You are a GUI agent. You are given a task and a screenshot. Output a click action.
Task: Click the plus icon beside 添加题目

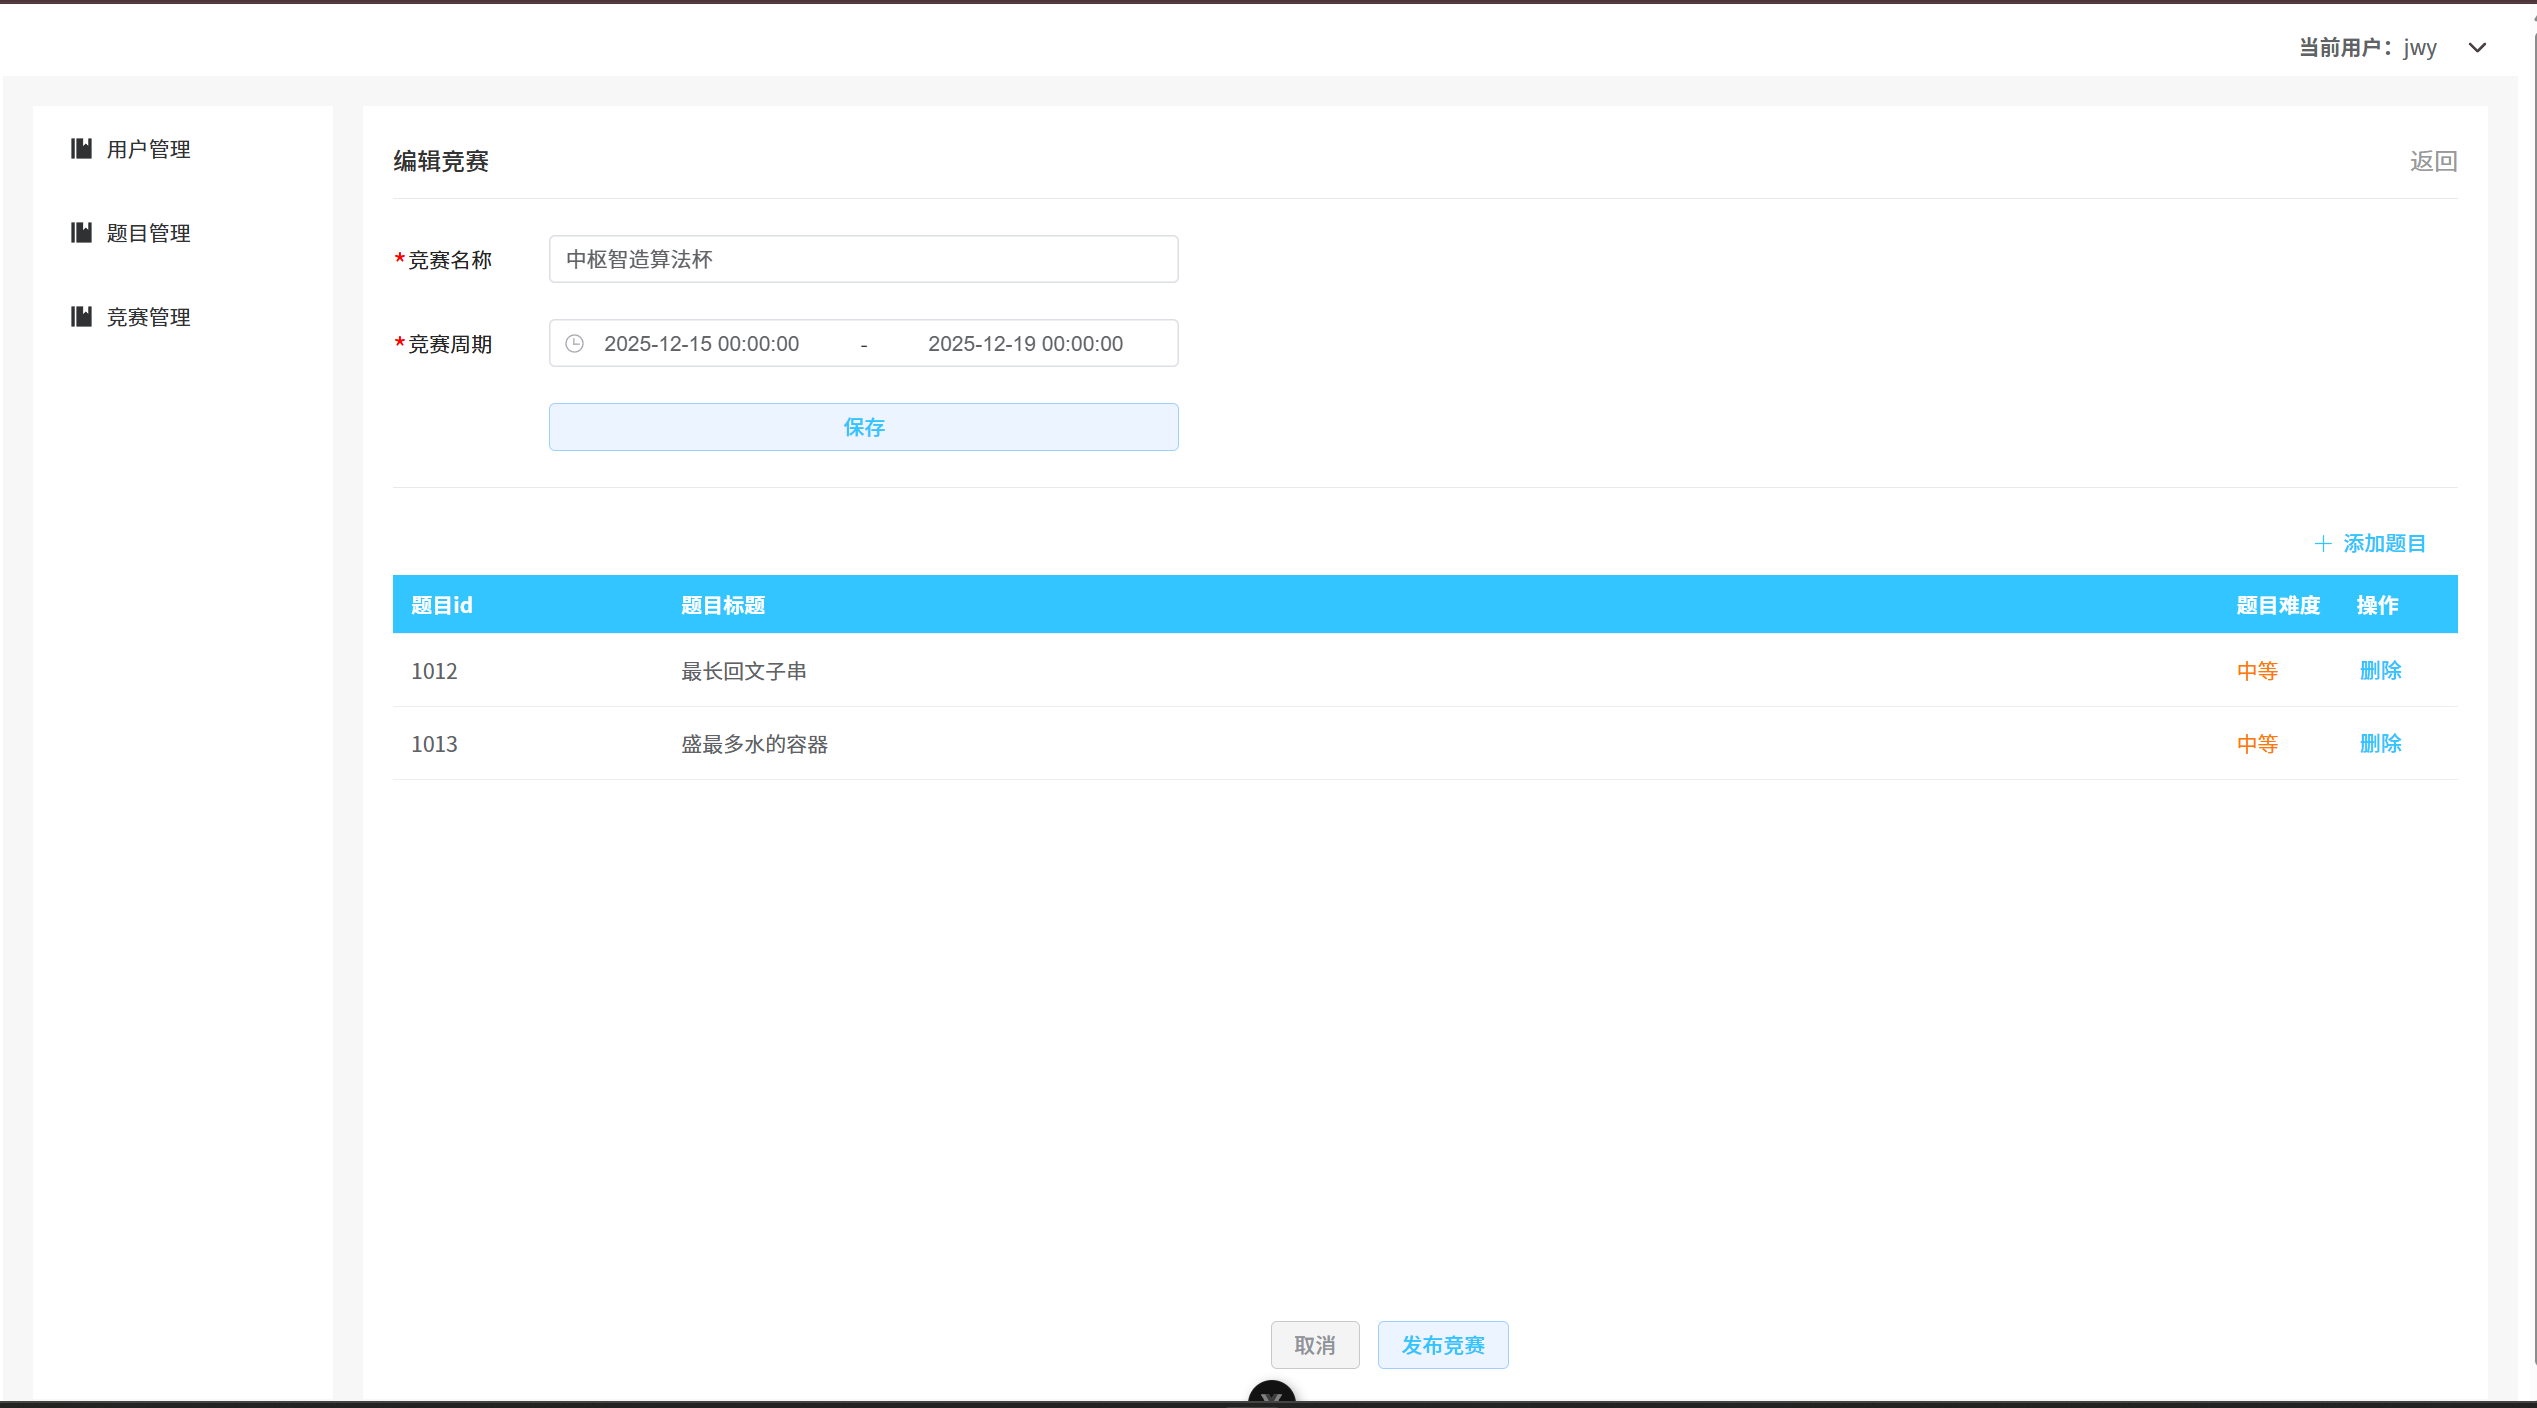tap(2324, 543)
